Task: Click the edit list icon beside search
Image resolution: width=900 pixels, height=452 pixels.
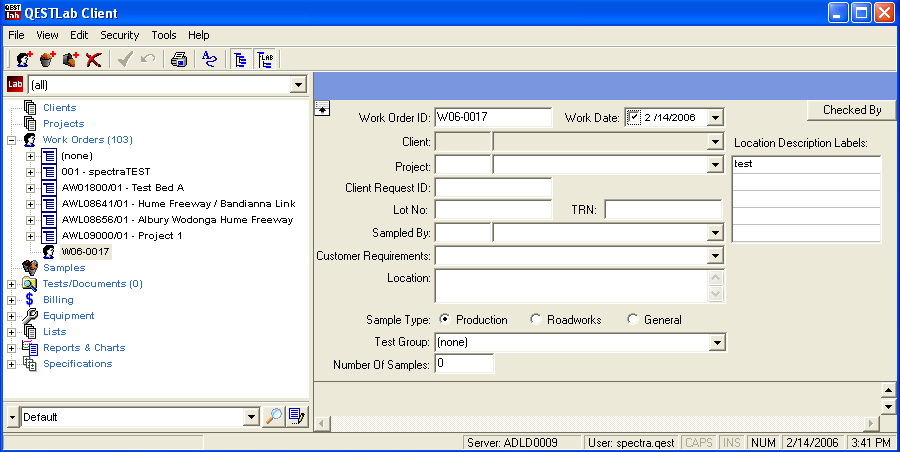Action: coord(297,416)
